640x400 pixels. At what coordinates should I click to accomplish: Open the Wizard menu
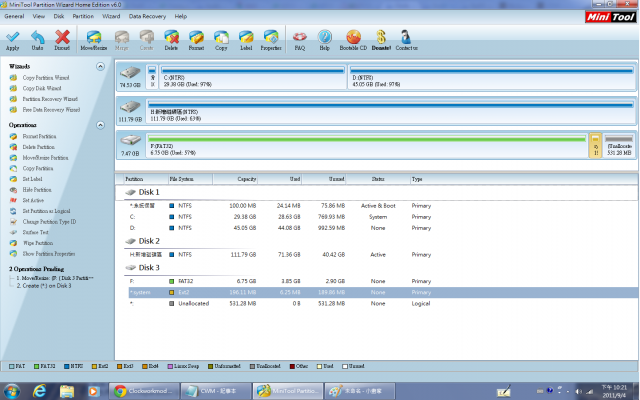[x=111, y=16]
